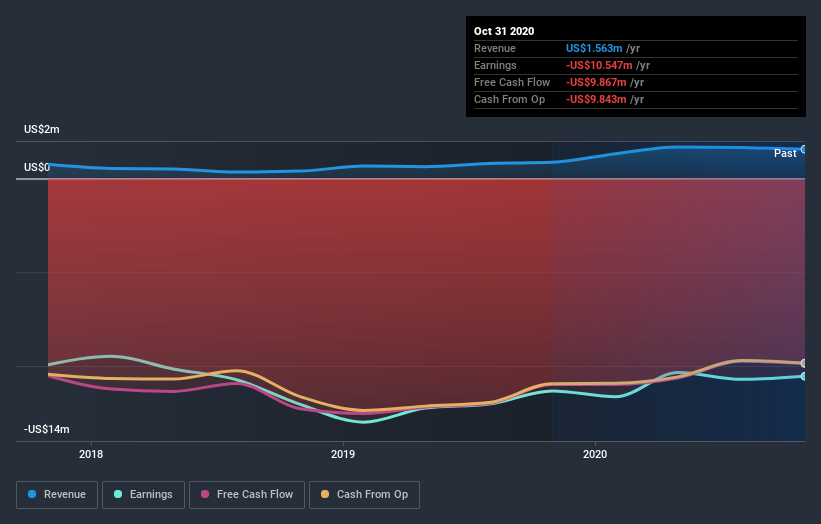Click the 2020 x-axis label
This screenshot has height=524, width=821.
pyautogui.click(x=595, y=454)
